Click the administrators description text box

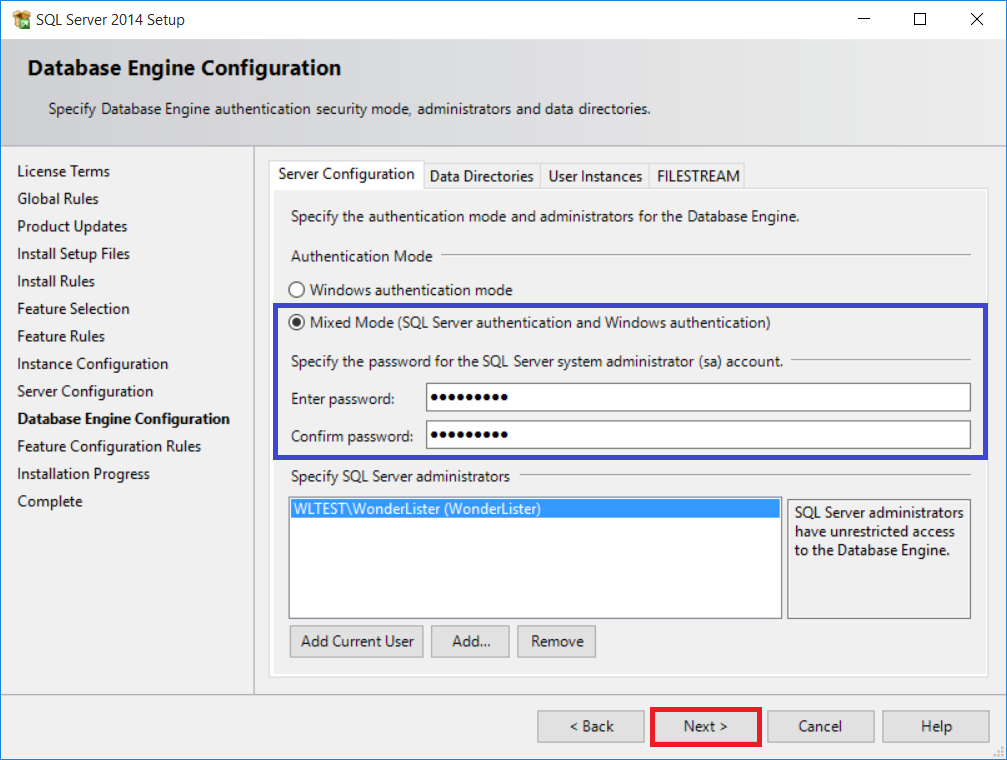click(879, 558)
